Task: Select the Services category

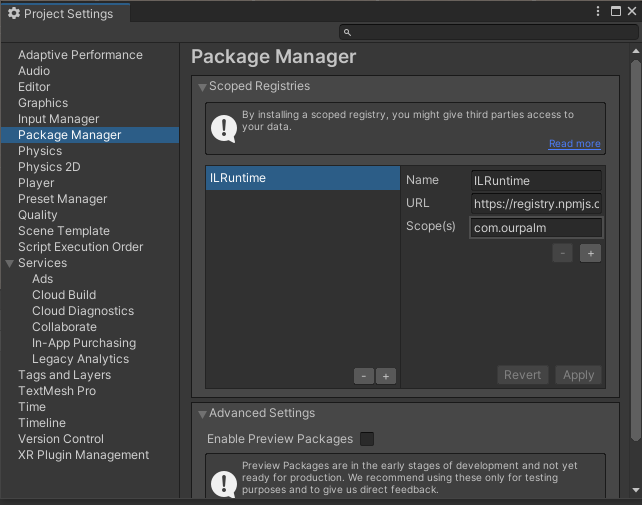Action: (43, 263)
